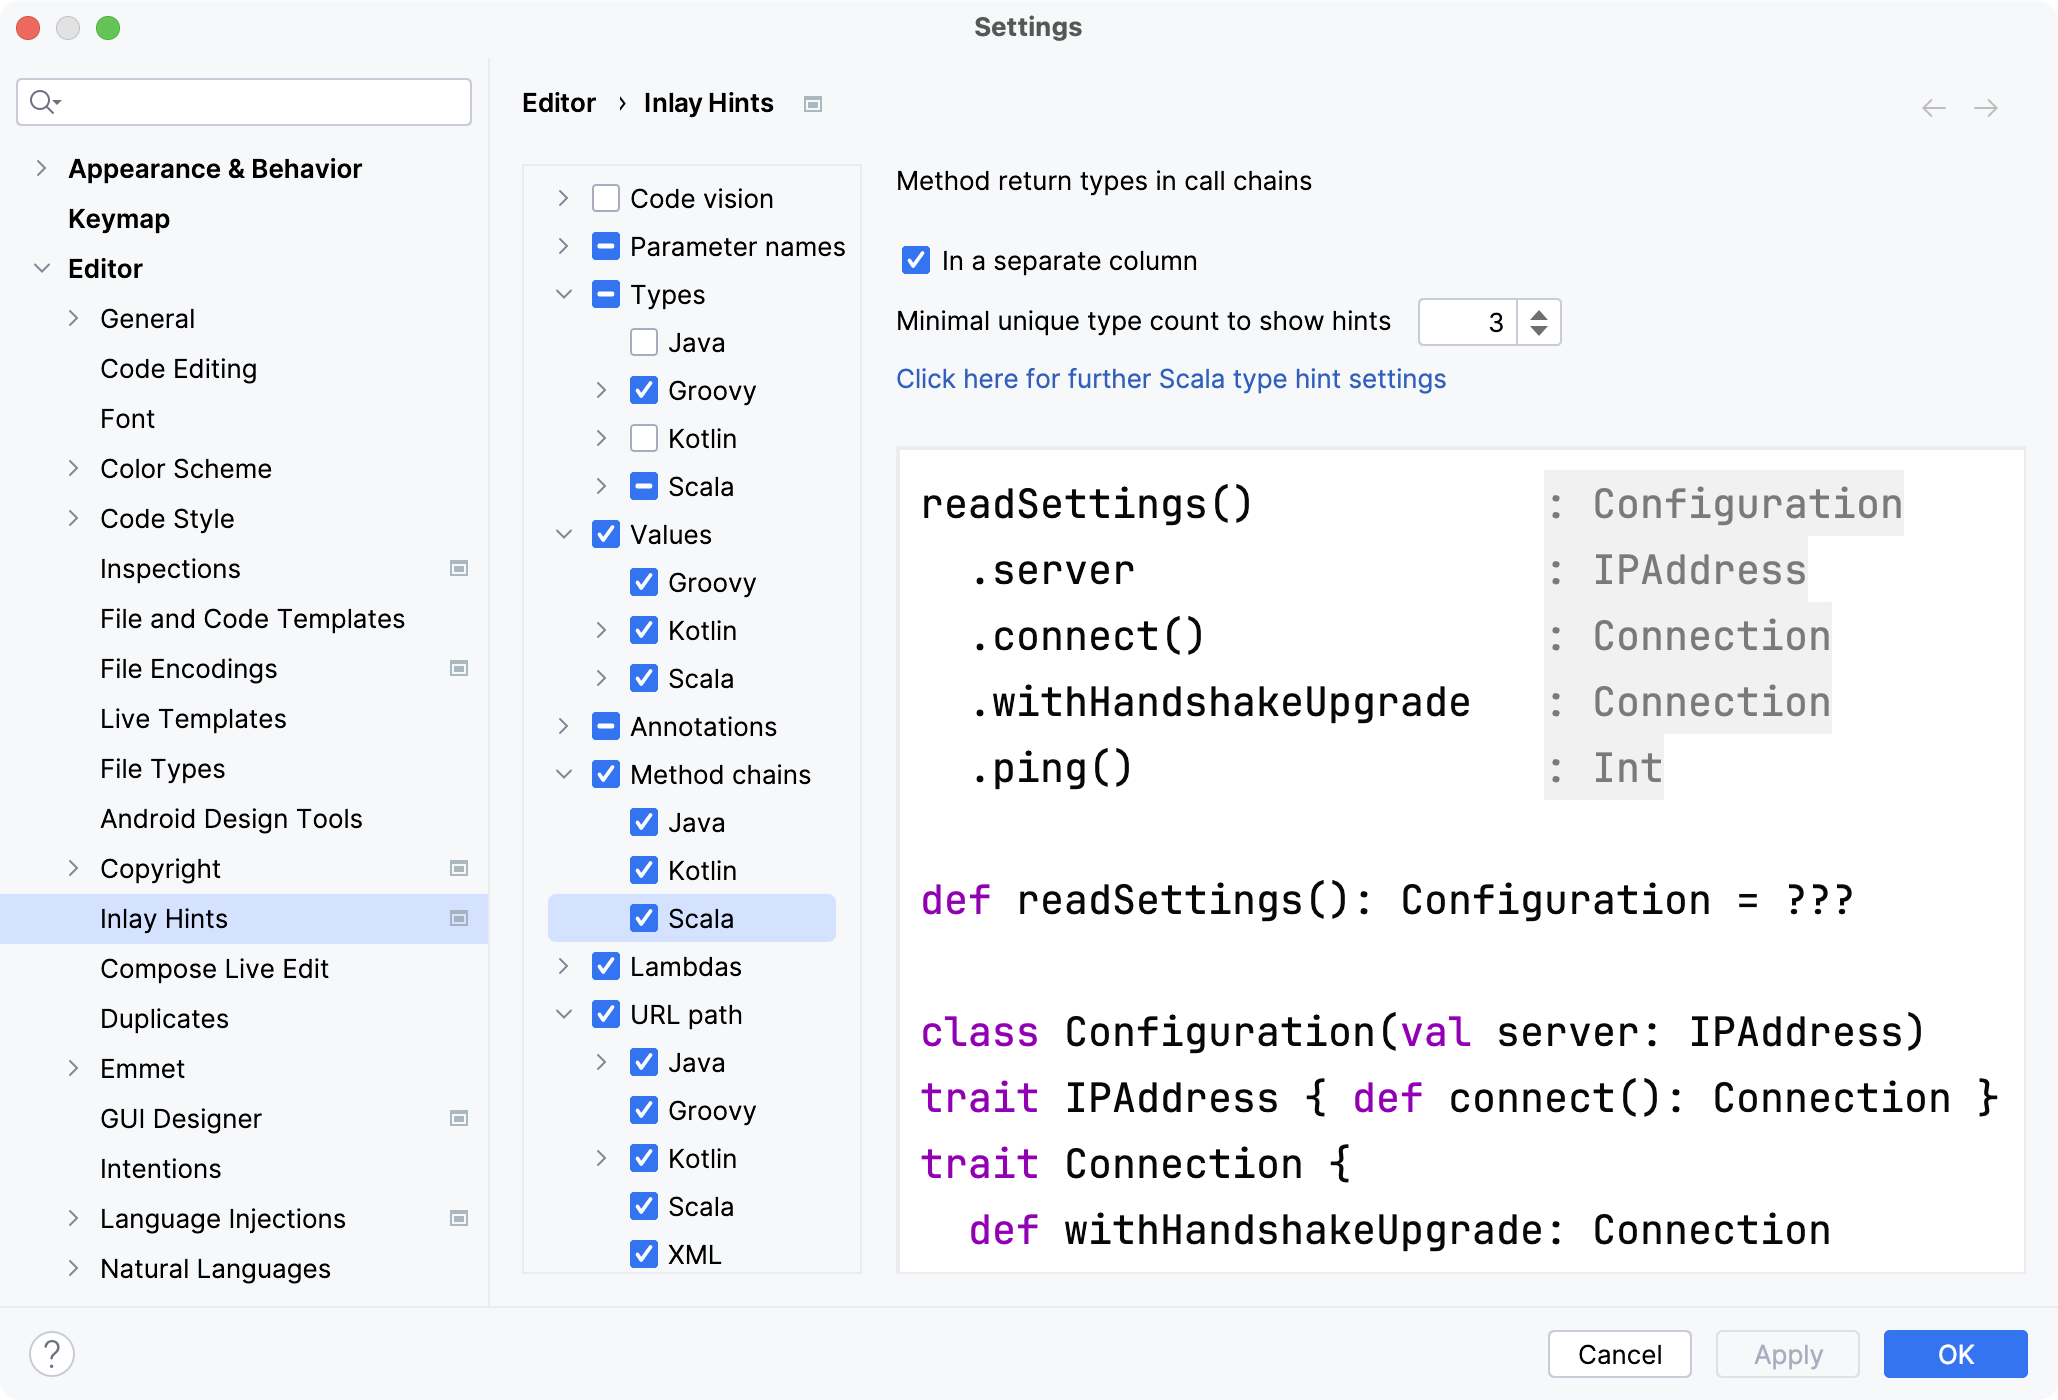Viewport: 2058px width, 1400px height.
Task: Disable XML under URL path
Action: point(644,1253)
